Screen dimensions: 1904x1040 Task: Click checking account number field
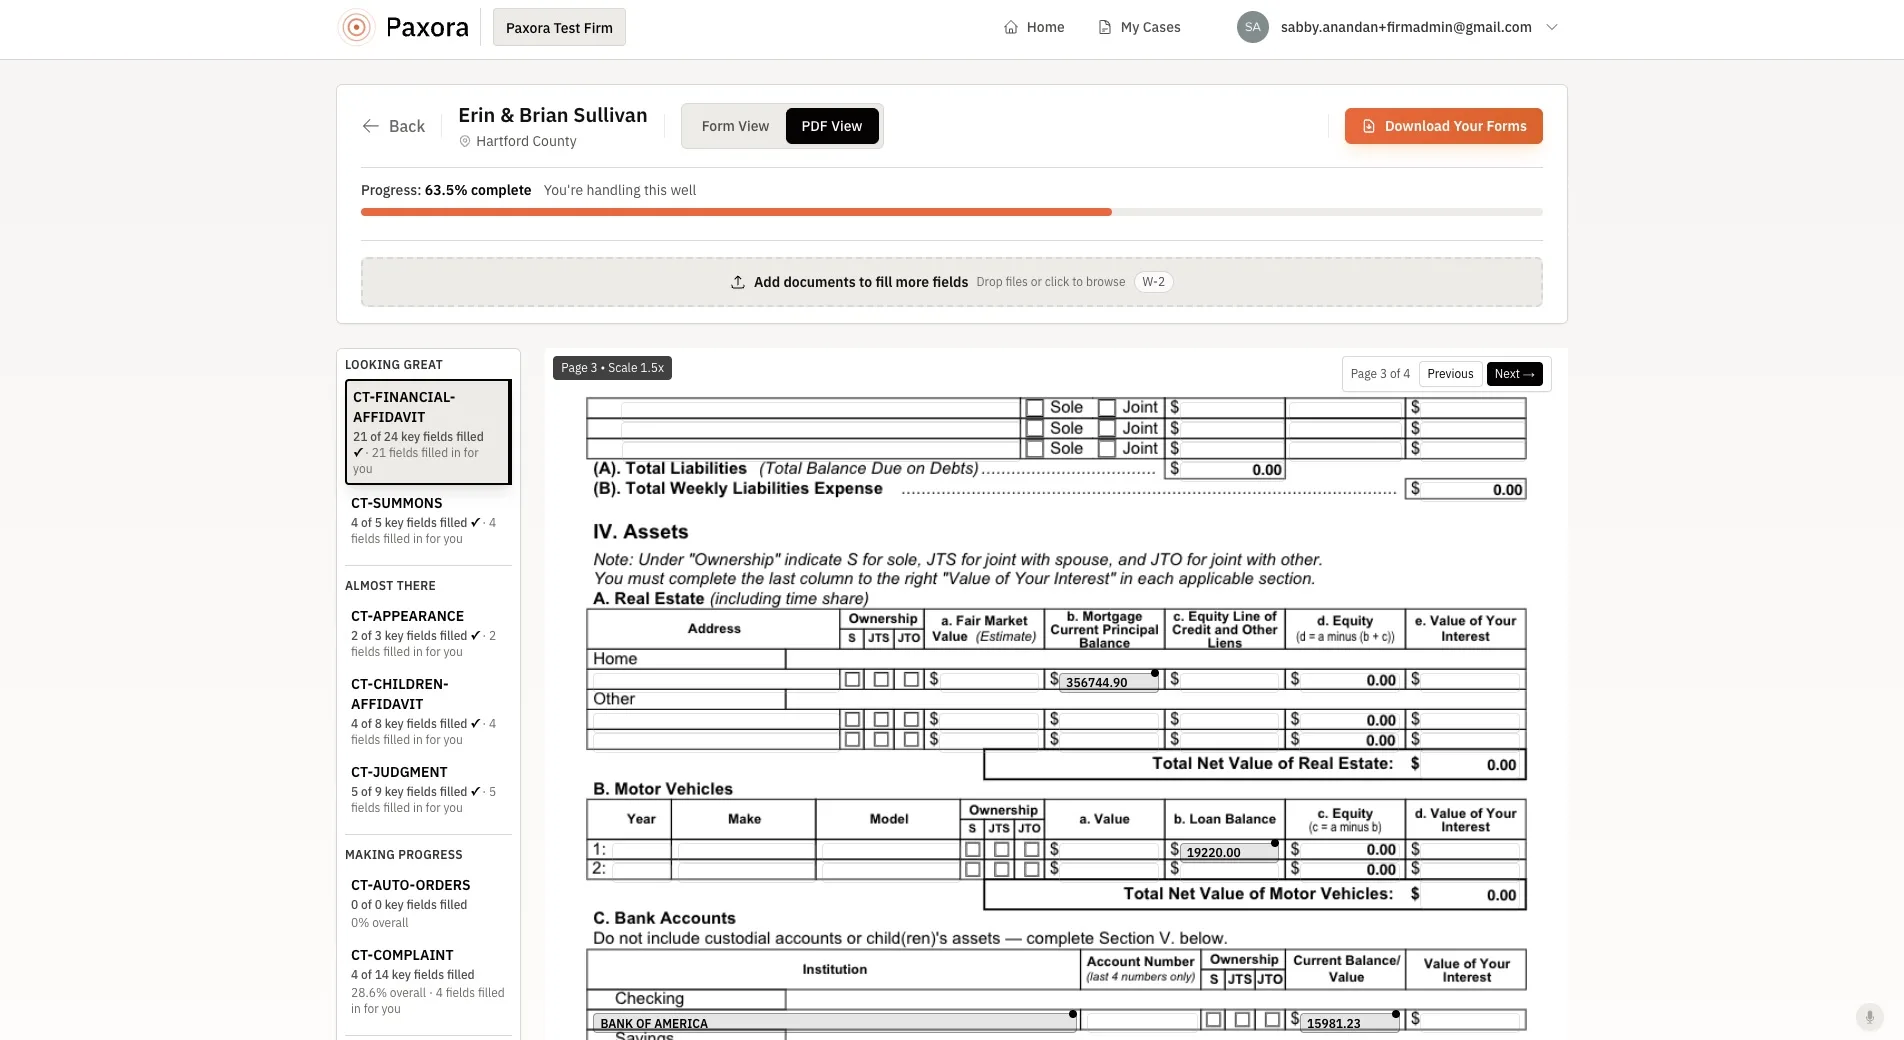coord(1141,1020)
